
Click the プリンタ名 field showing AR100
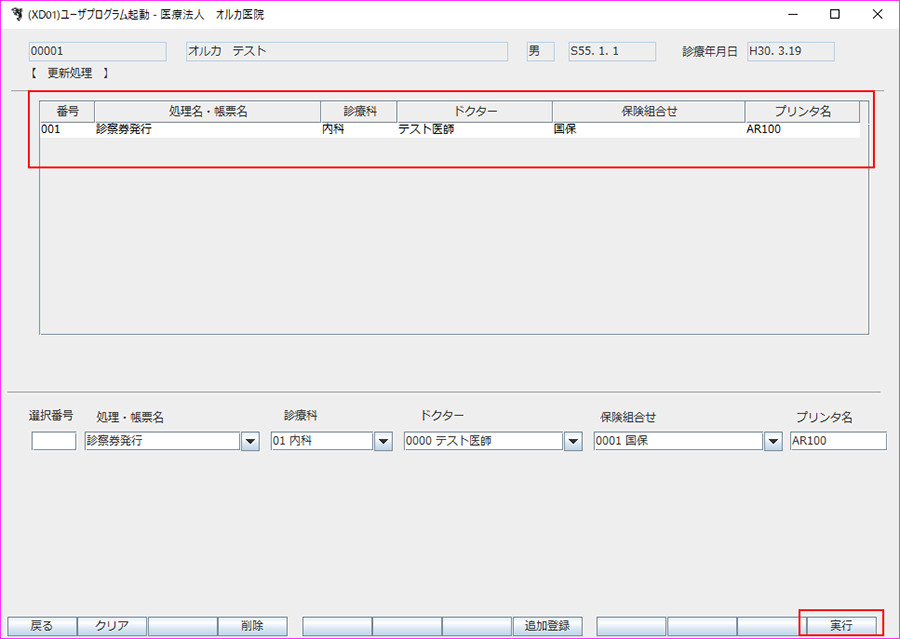point(838,440)
